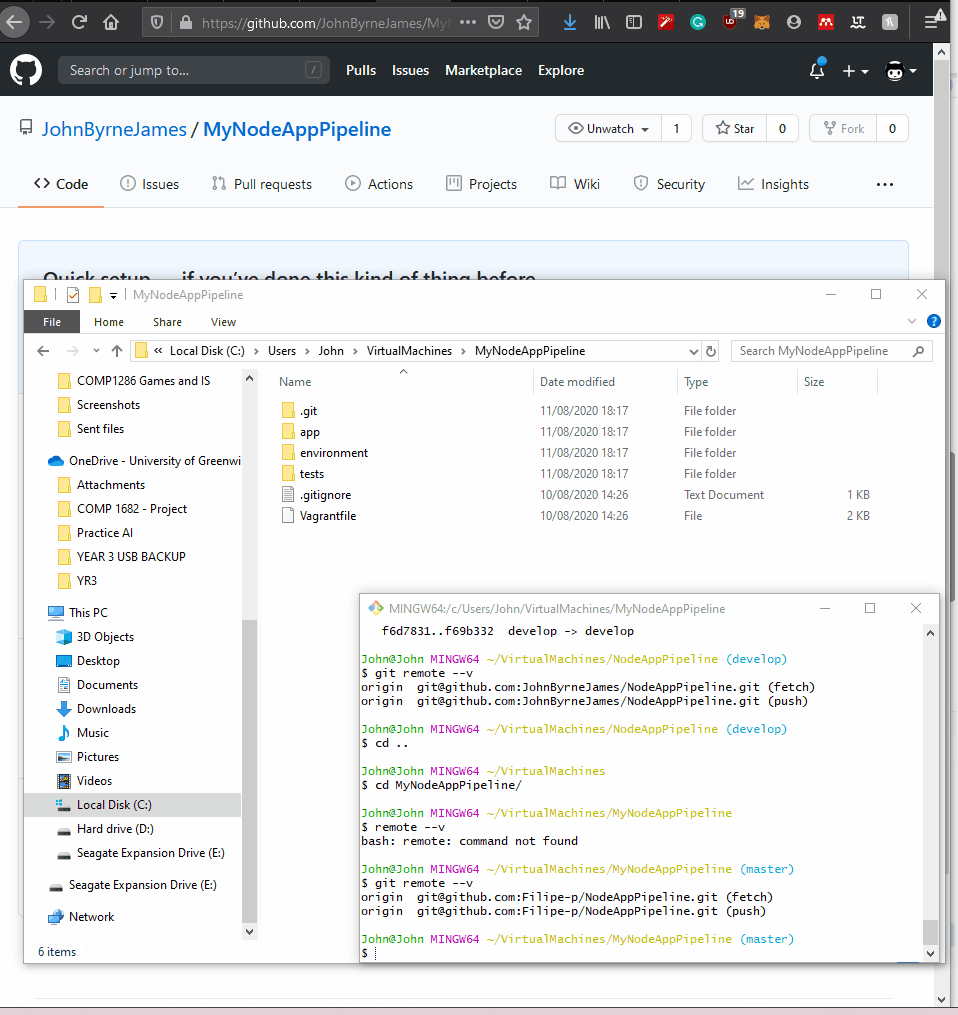
Task: Refresh the Explorer folder view
Action: (x=711, y=351)
